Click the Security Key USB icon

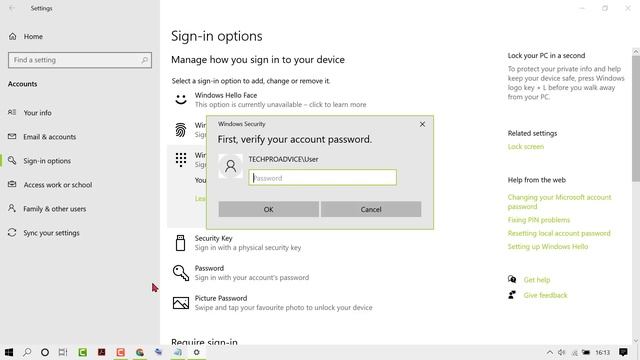point(180,242)
